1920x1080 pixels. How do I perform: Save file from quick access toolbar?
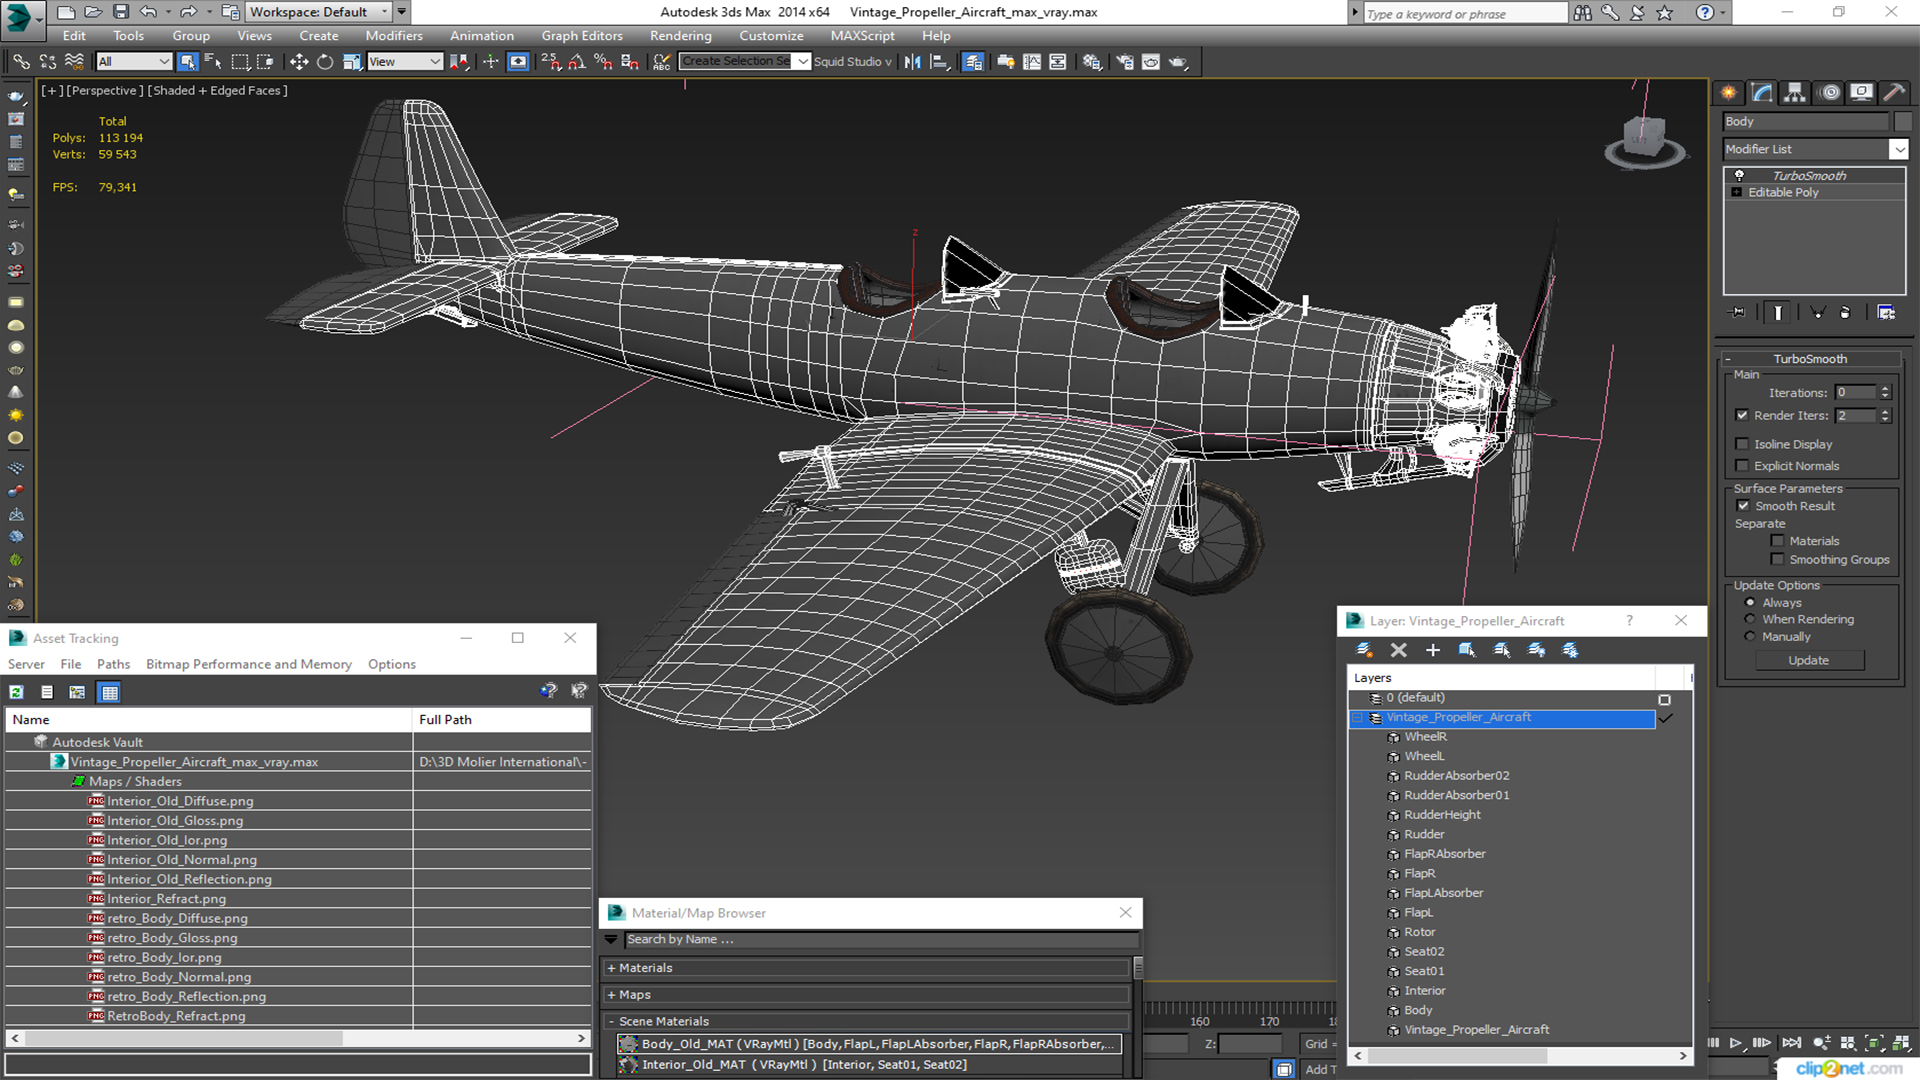coord(121,12)
